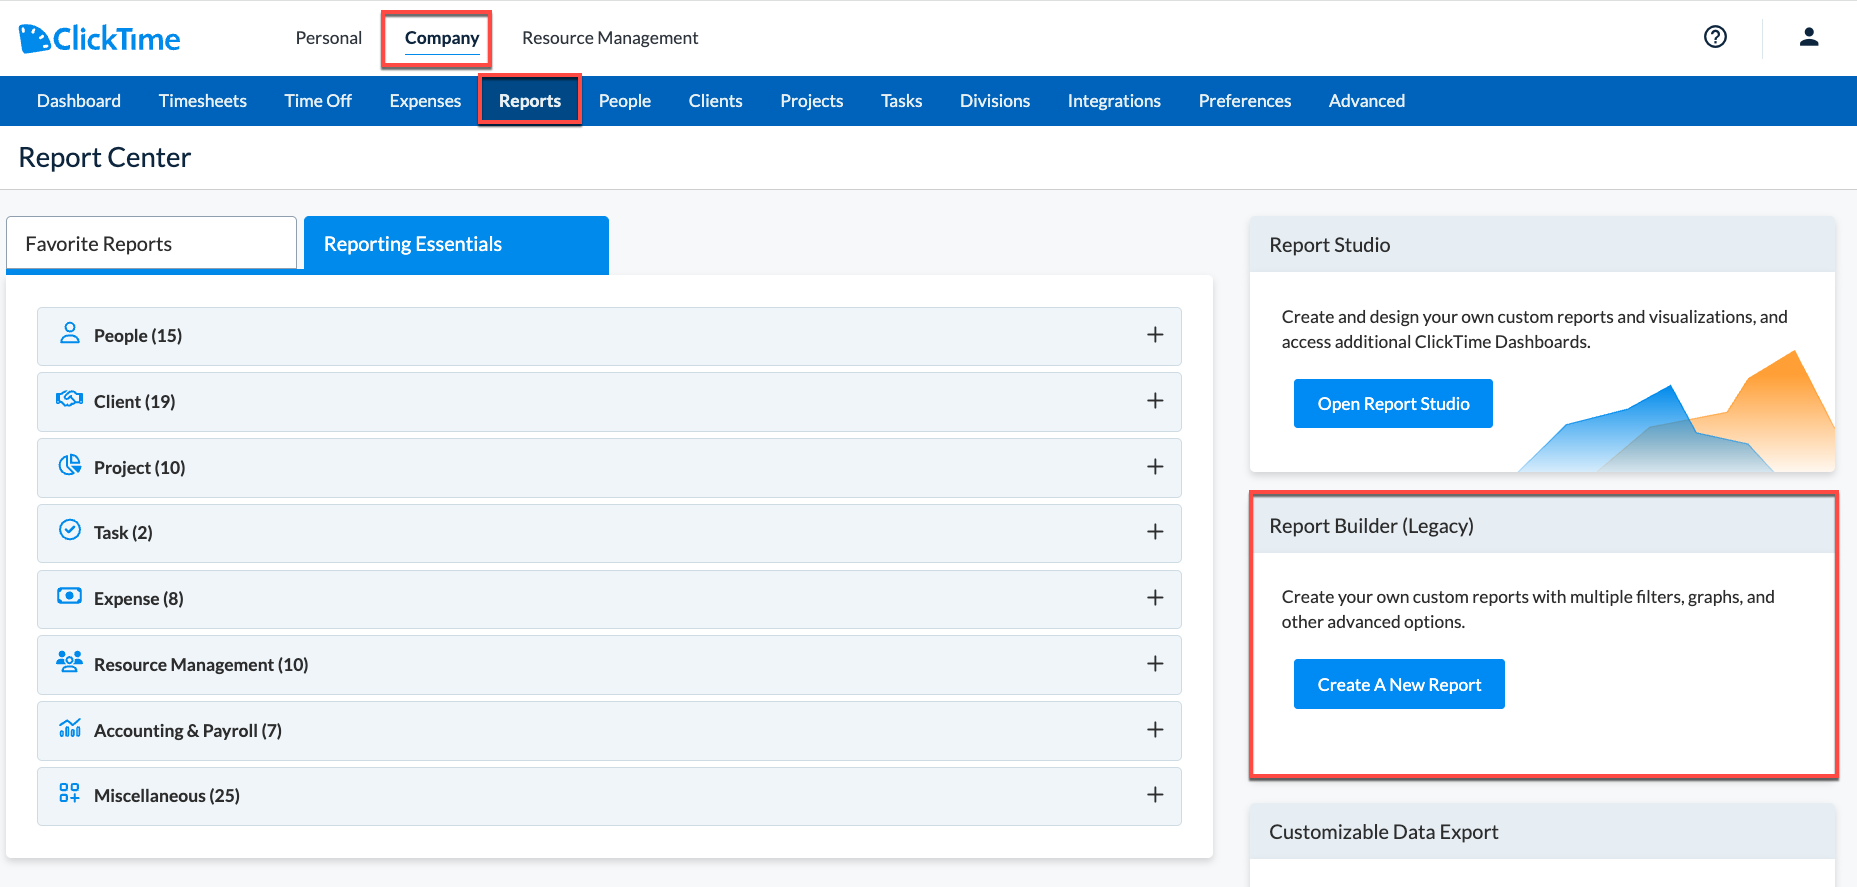The image size is (1857, 887).
Task: Click the Client (19) row label
Action: point(134,401)
